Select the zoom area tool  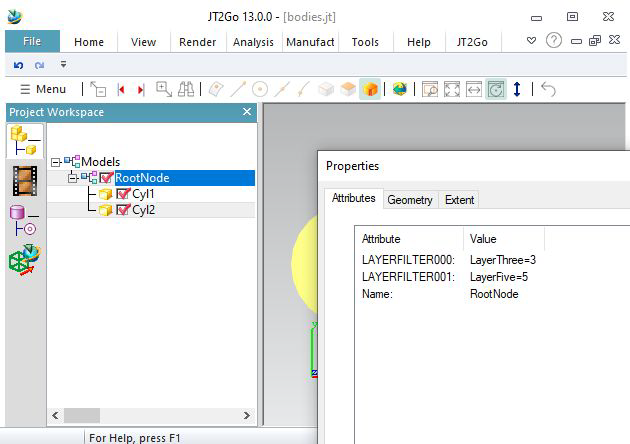point(164,89)
